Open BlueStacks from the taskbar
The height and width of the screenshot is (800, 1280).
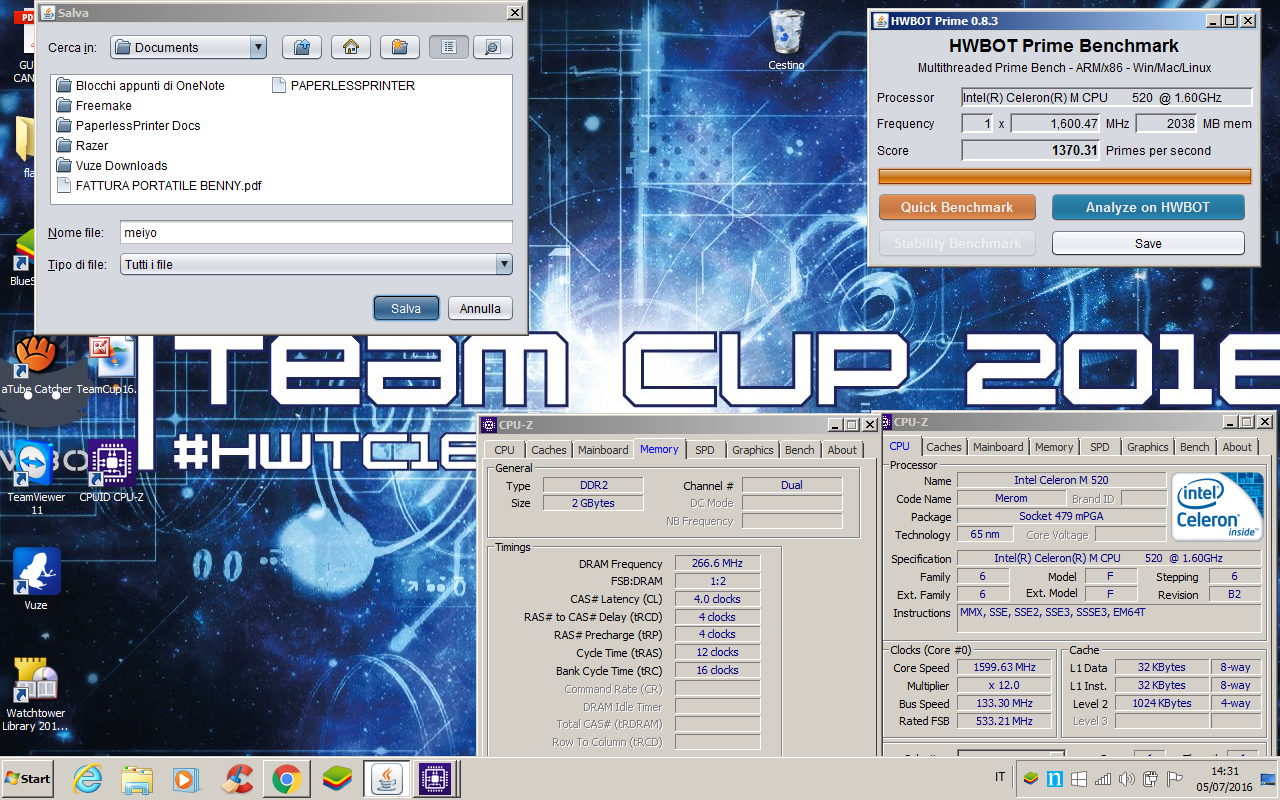(337, 778)
